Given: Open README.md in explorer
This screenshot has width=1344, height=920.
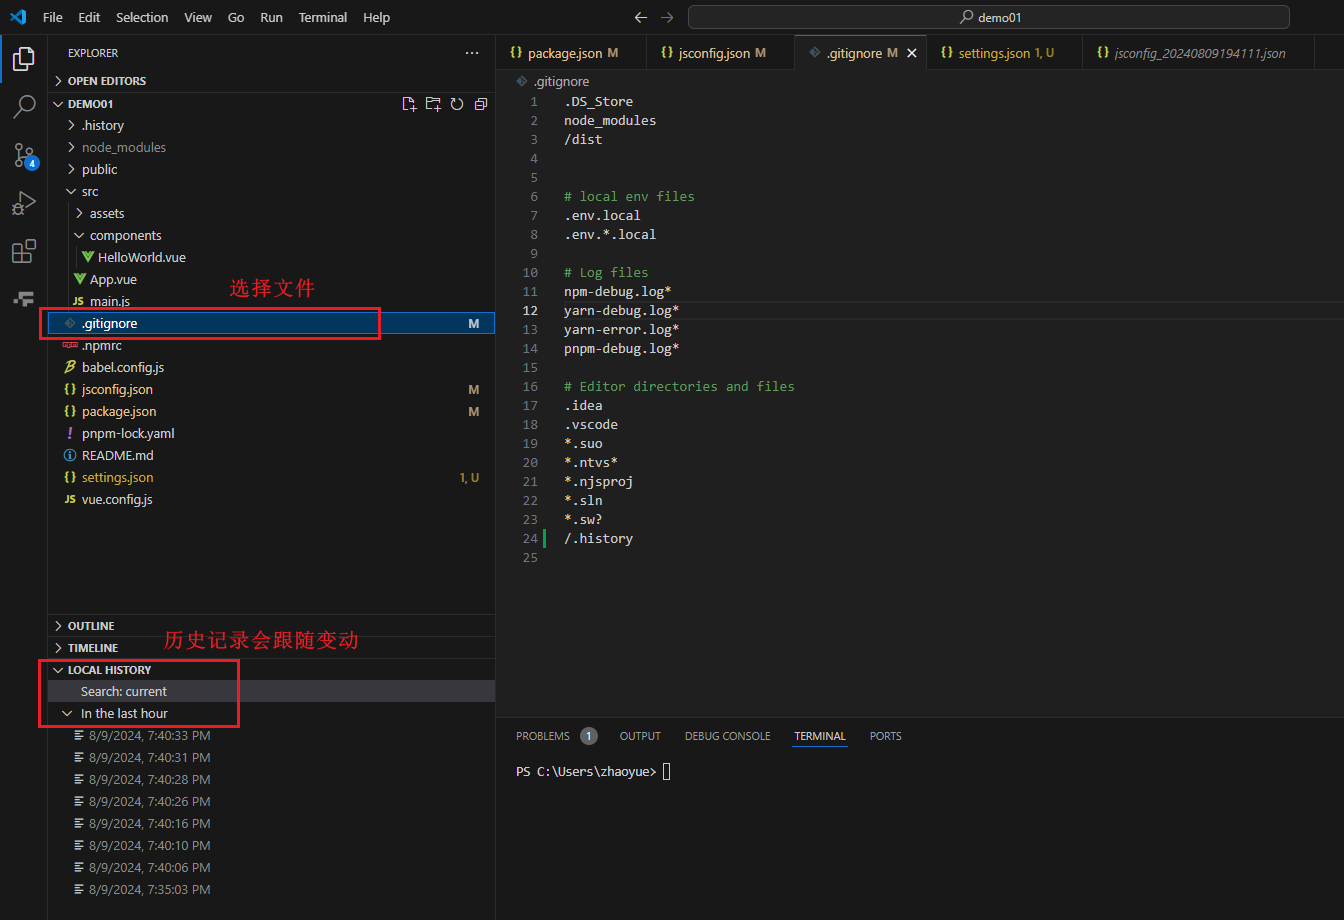Looking at the screenshot, I should point(118,455).
